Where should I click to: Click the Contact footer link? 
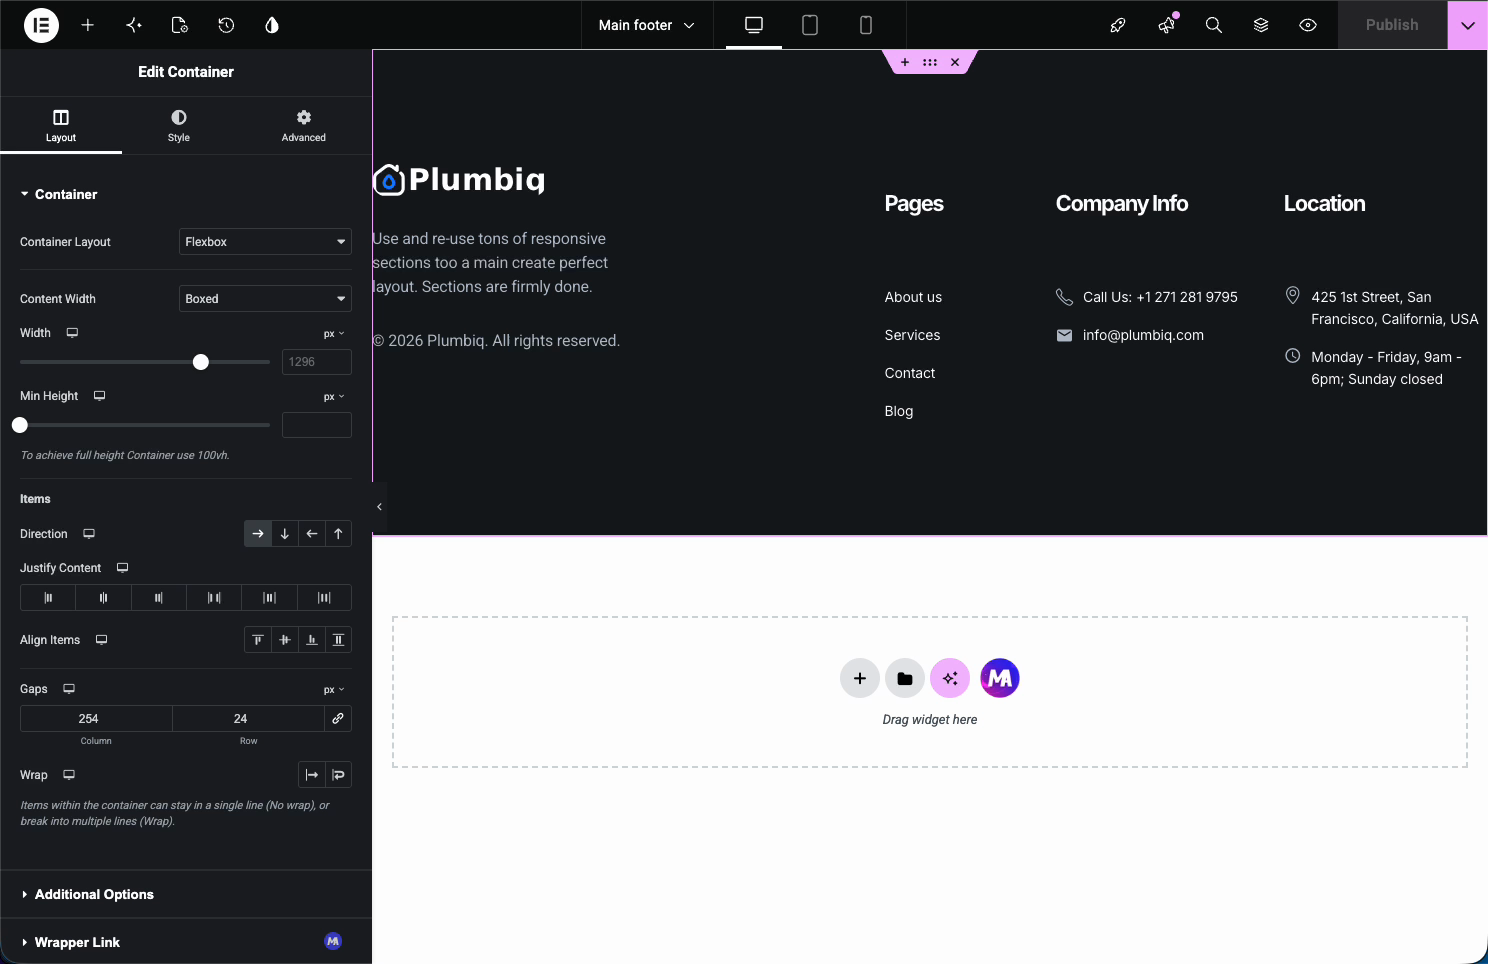(x=910, y=373)
